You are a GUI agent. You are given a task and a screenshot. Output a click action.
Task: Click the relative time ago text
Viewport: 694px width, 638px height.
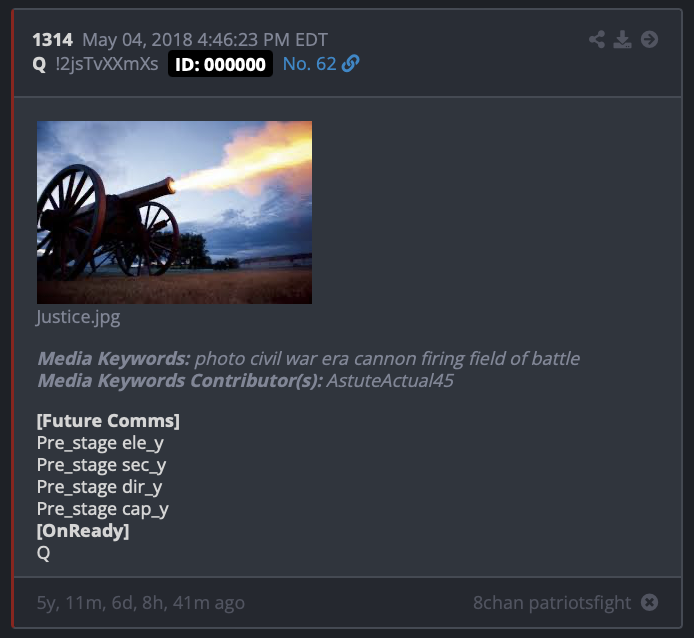click(141, 603)
